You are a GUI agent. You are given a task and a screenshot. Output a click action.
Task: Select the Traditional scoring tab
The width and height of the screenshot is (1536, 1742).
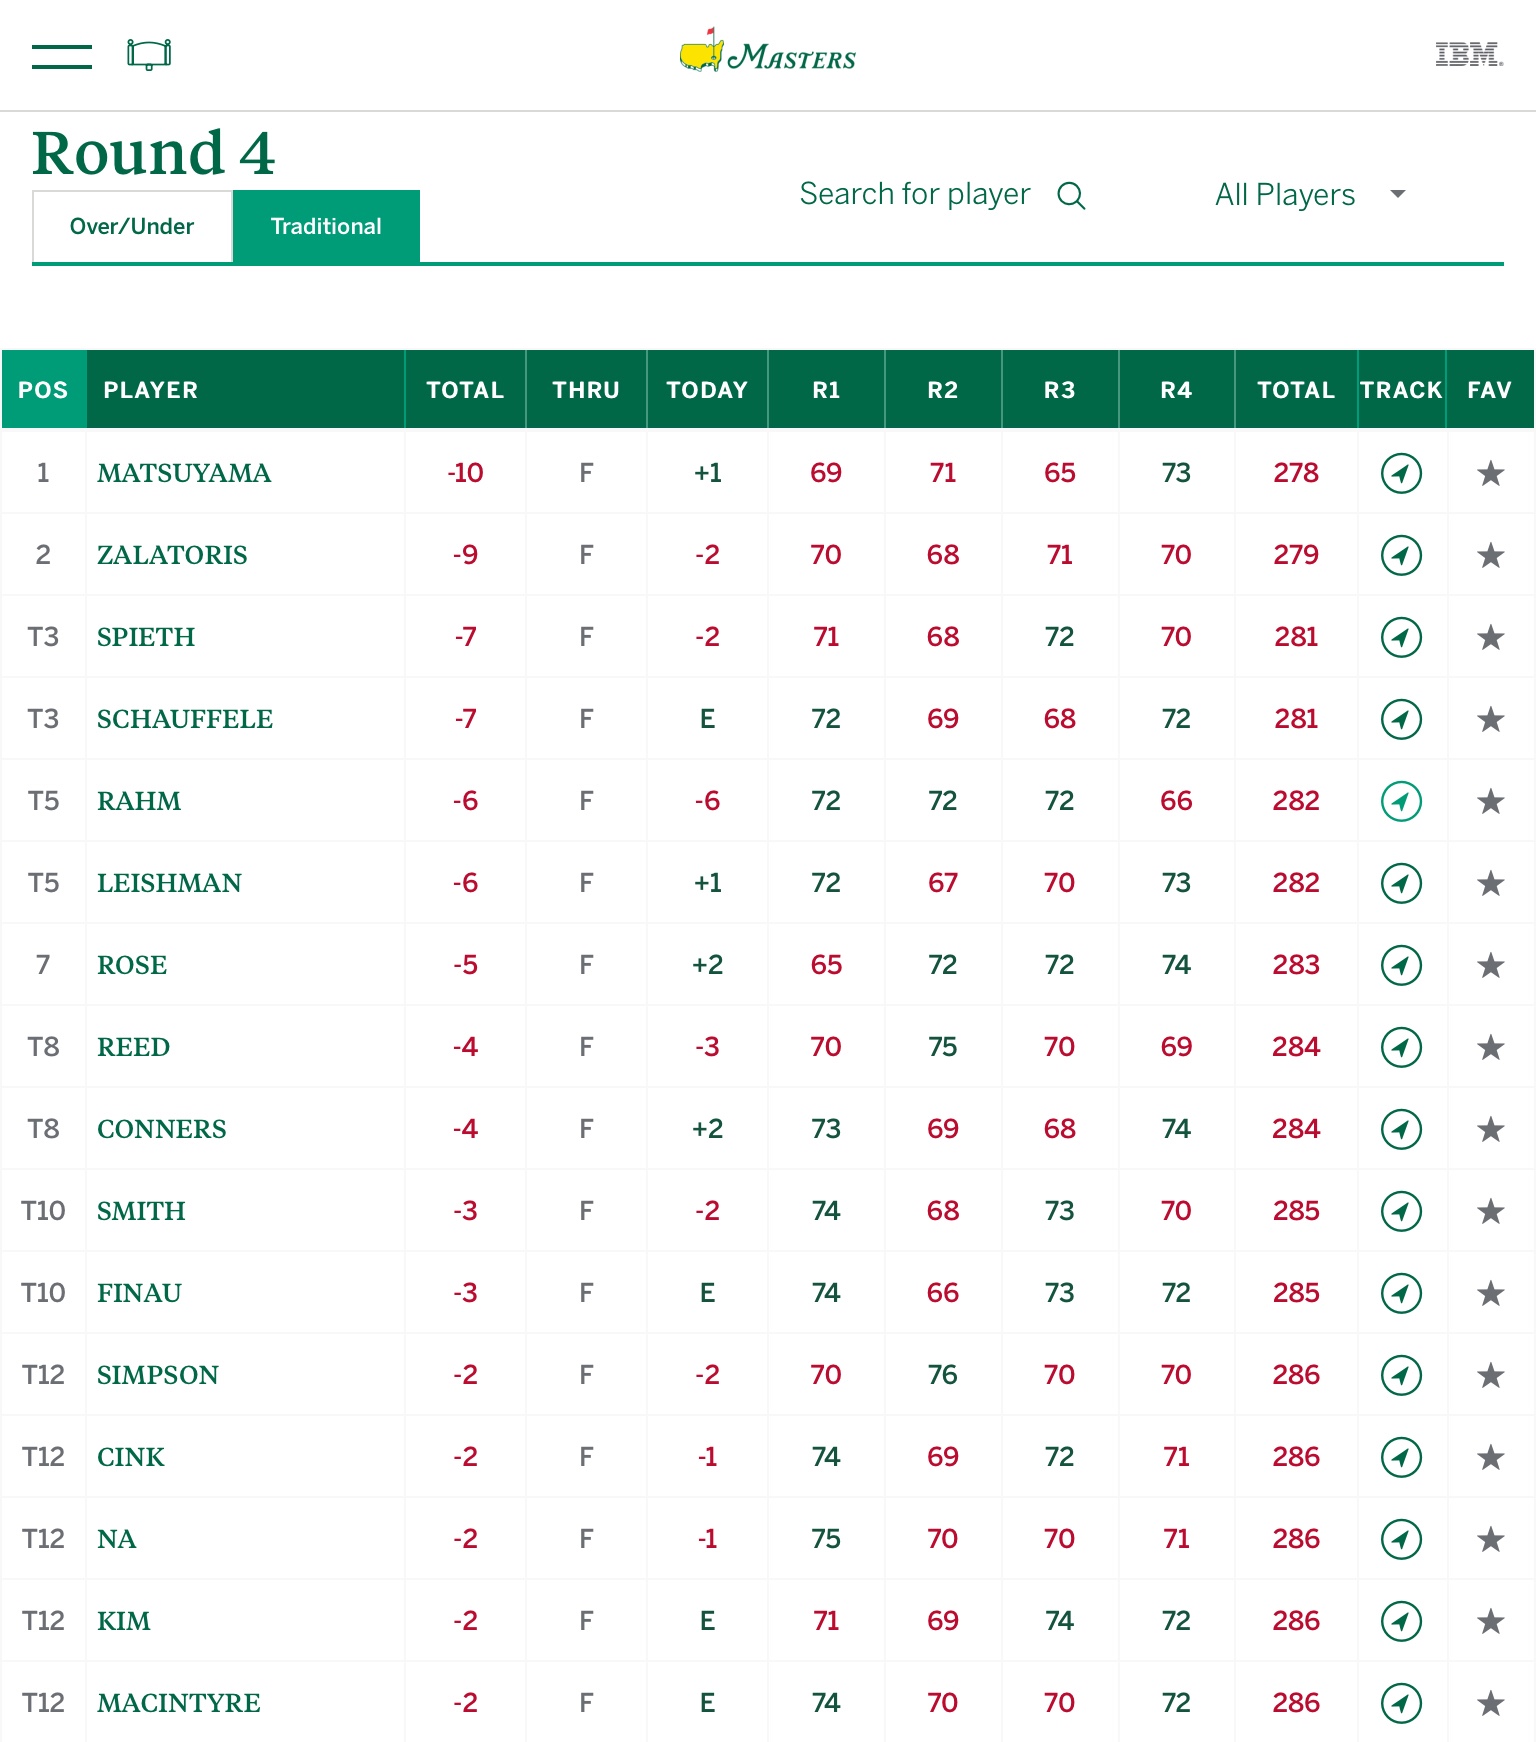click(325, 226)
